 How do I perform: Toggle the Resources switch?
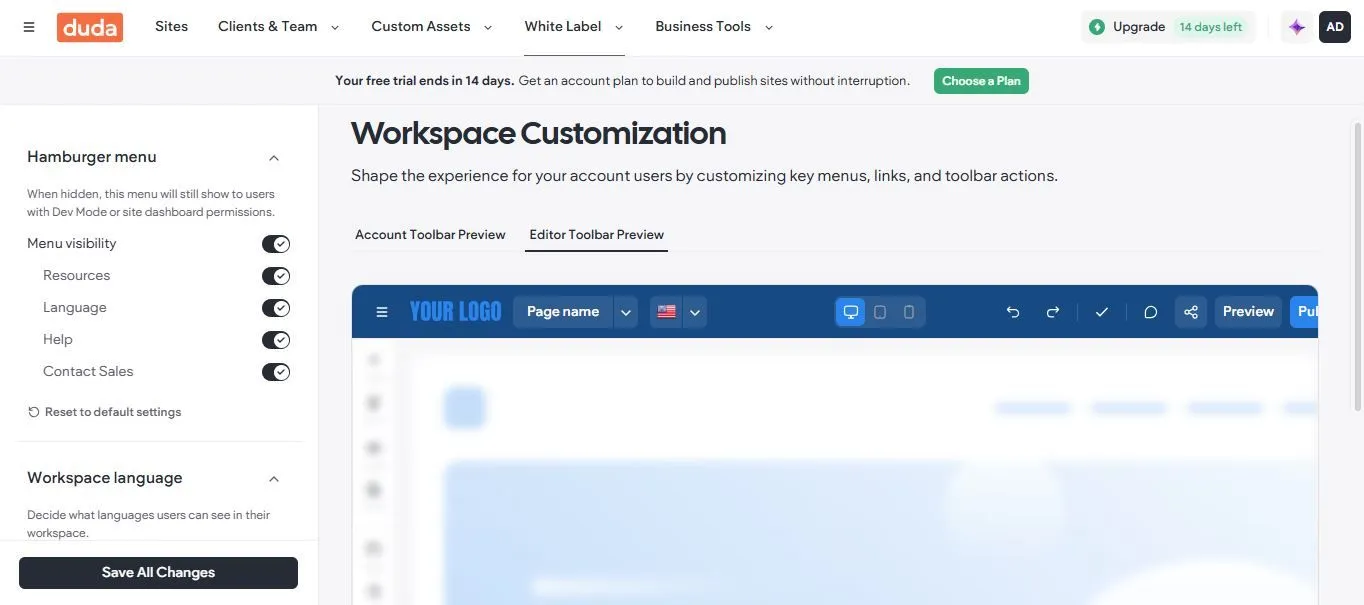[x=276, y=276]
